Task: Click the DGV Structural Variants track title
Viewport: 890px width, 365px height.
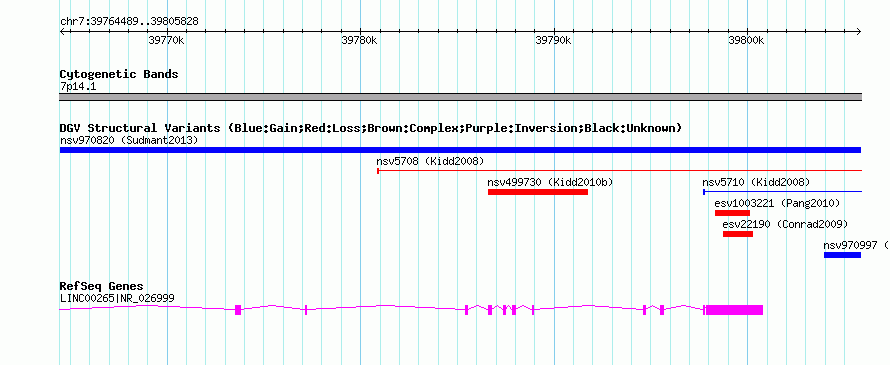Action: pos(371,128)
